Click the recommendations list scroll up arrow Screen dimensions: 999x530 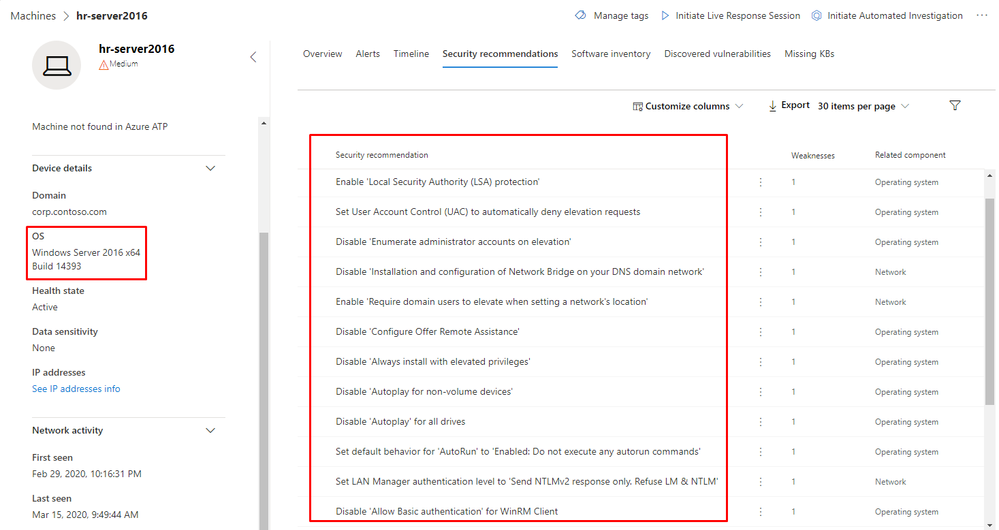(989, 175)
